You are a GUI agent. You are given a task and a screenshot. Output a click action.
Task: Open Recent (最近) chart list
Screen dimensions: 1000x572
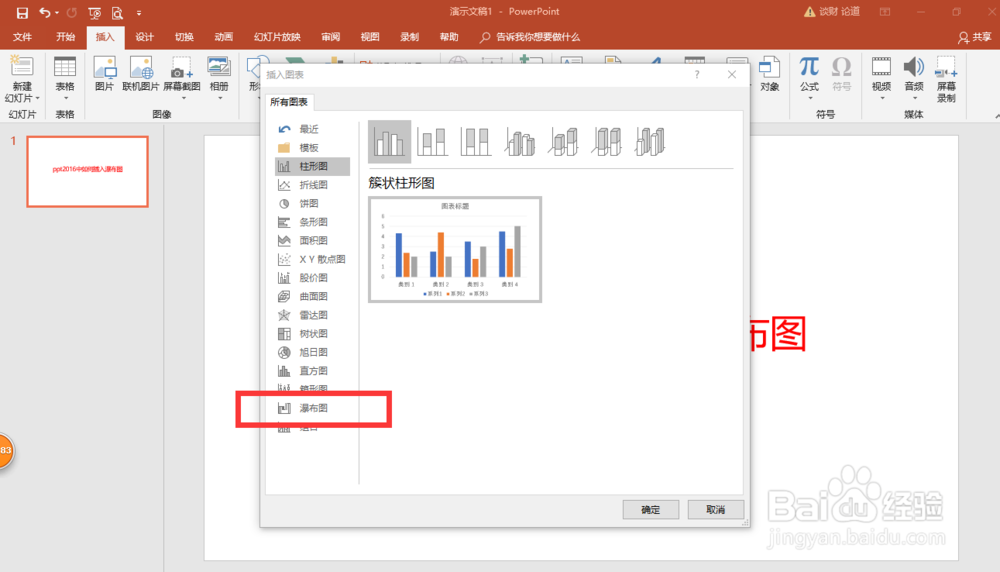pyautogui.click(x=312, y=129)
